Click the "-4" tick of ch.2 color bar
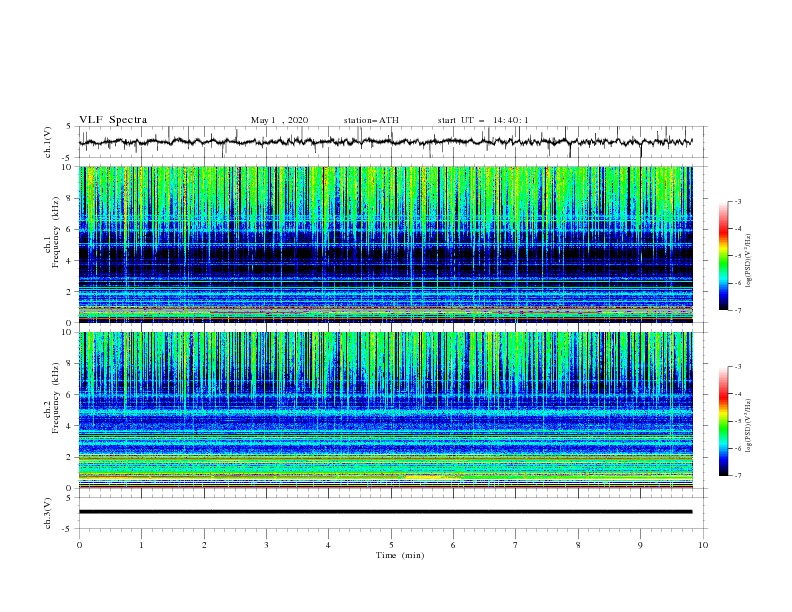The image size is (792, 612). coord(737,394)
